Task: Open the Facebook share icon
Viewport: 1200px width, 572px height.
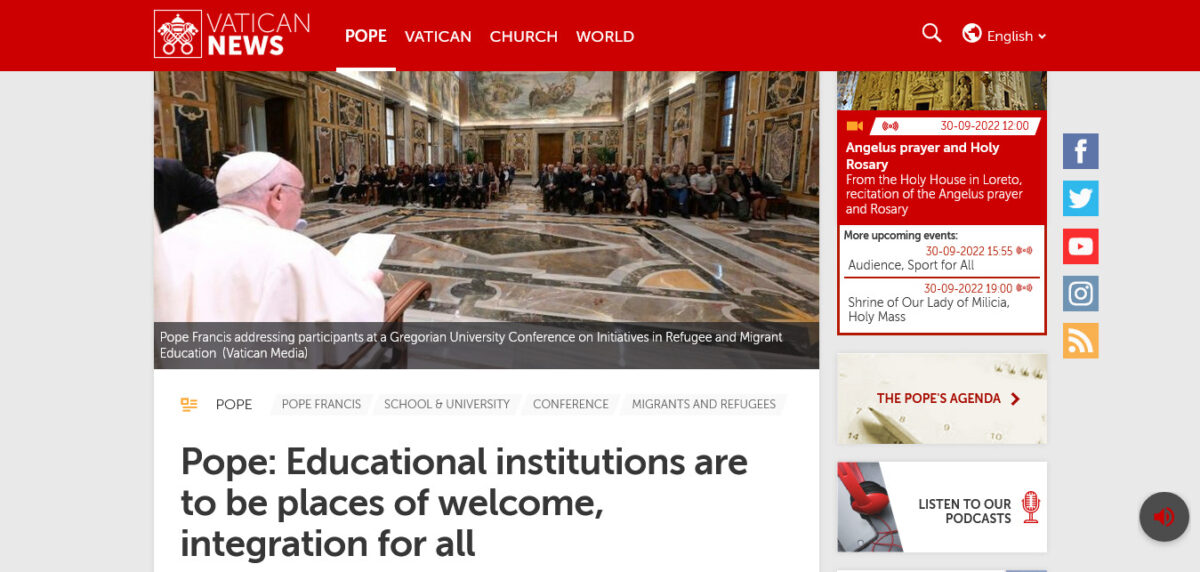Action: (1080, 151)
